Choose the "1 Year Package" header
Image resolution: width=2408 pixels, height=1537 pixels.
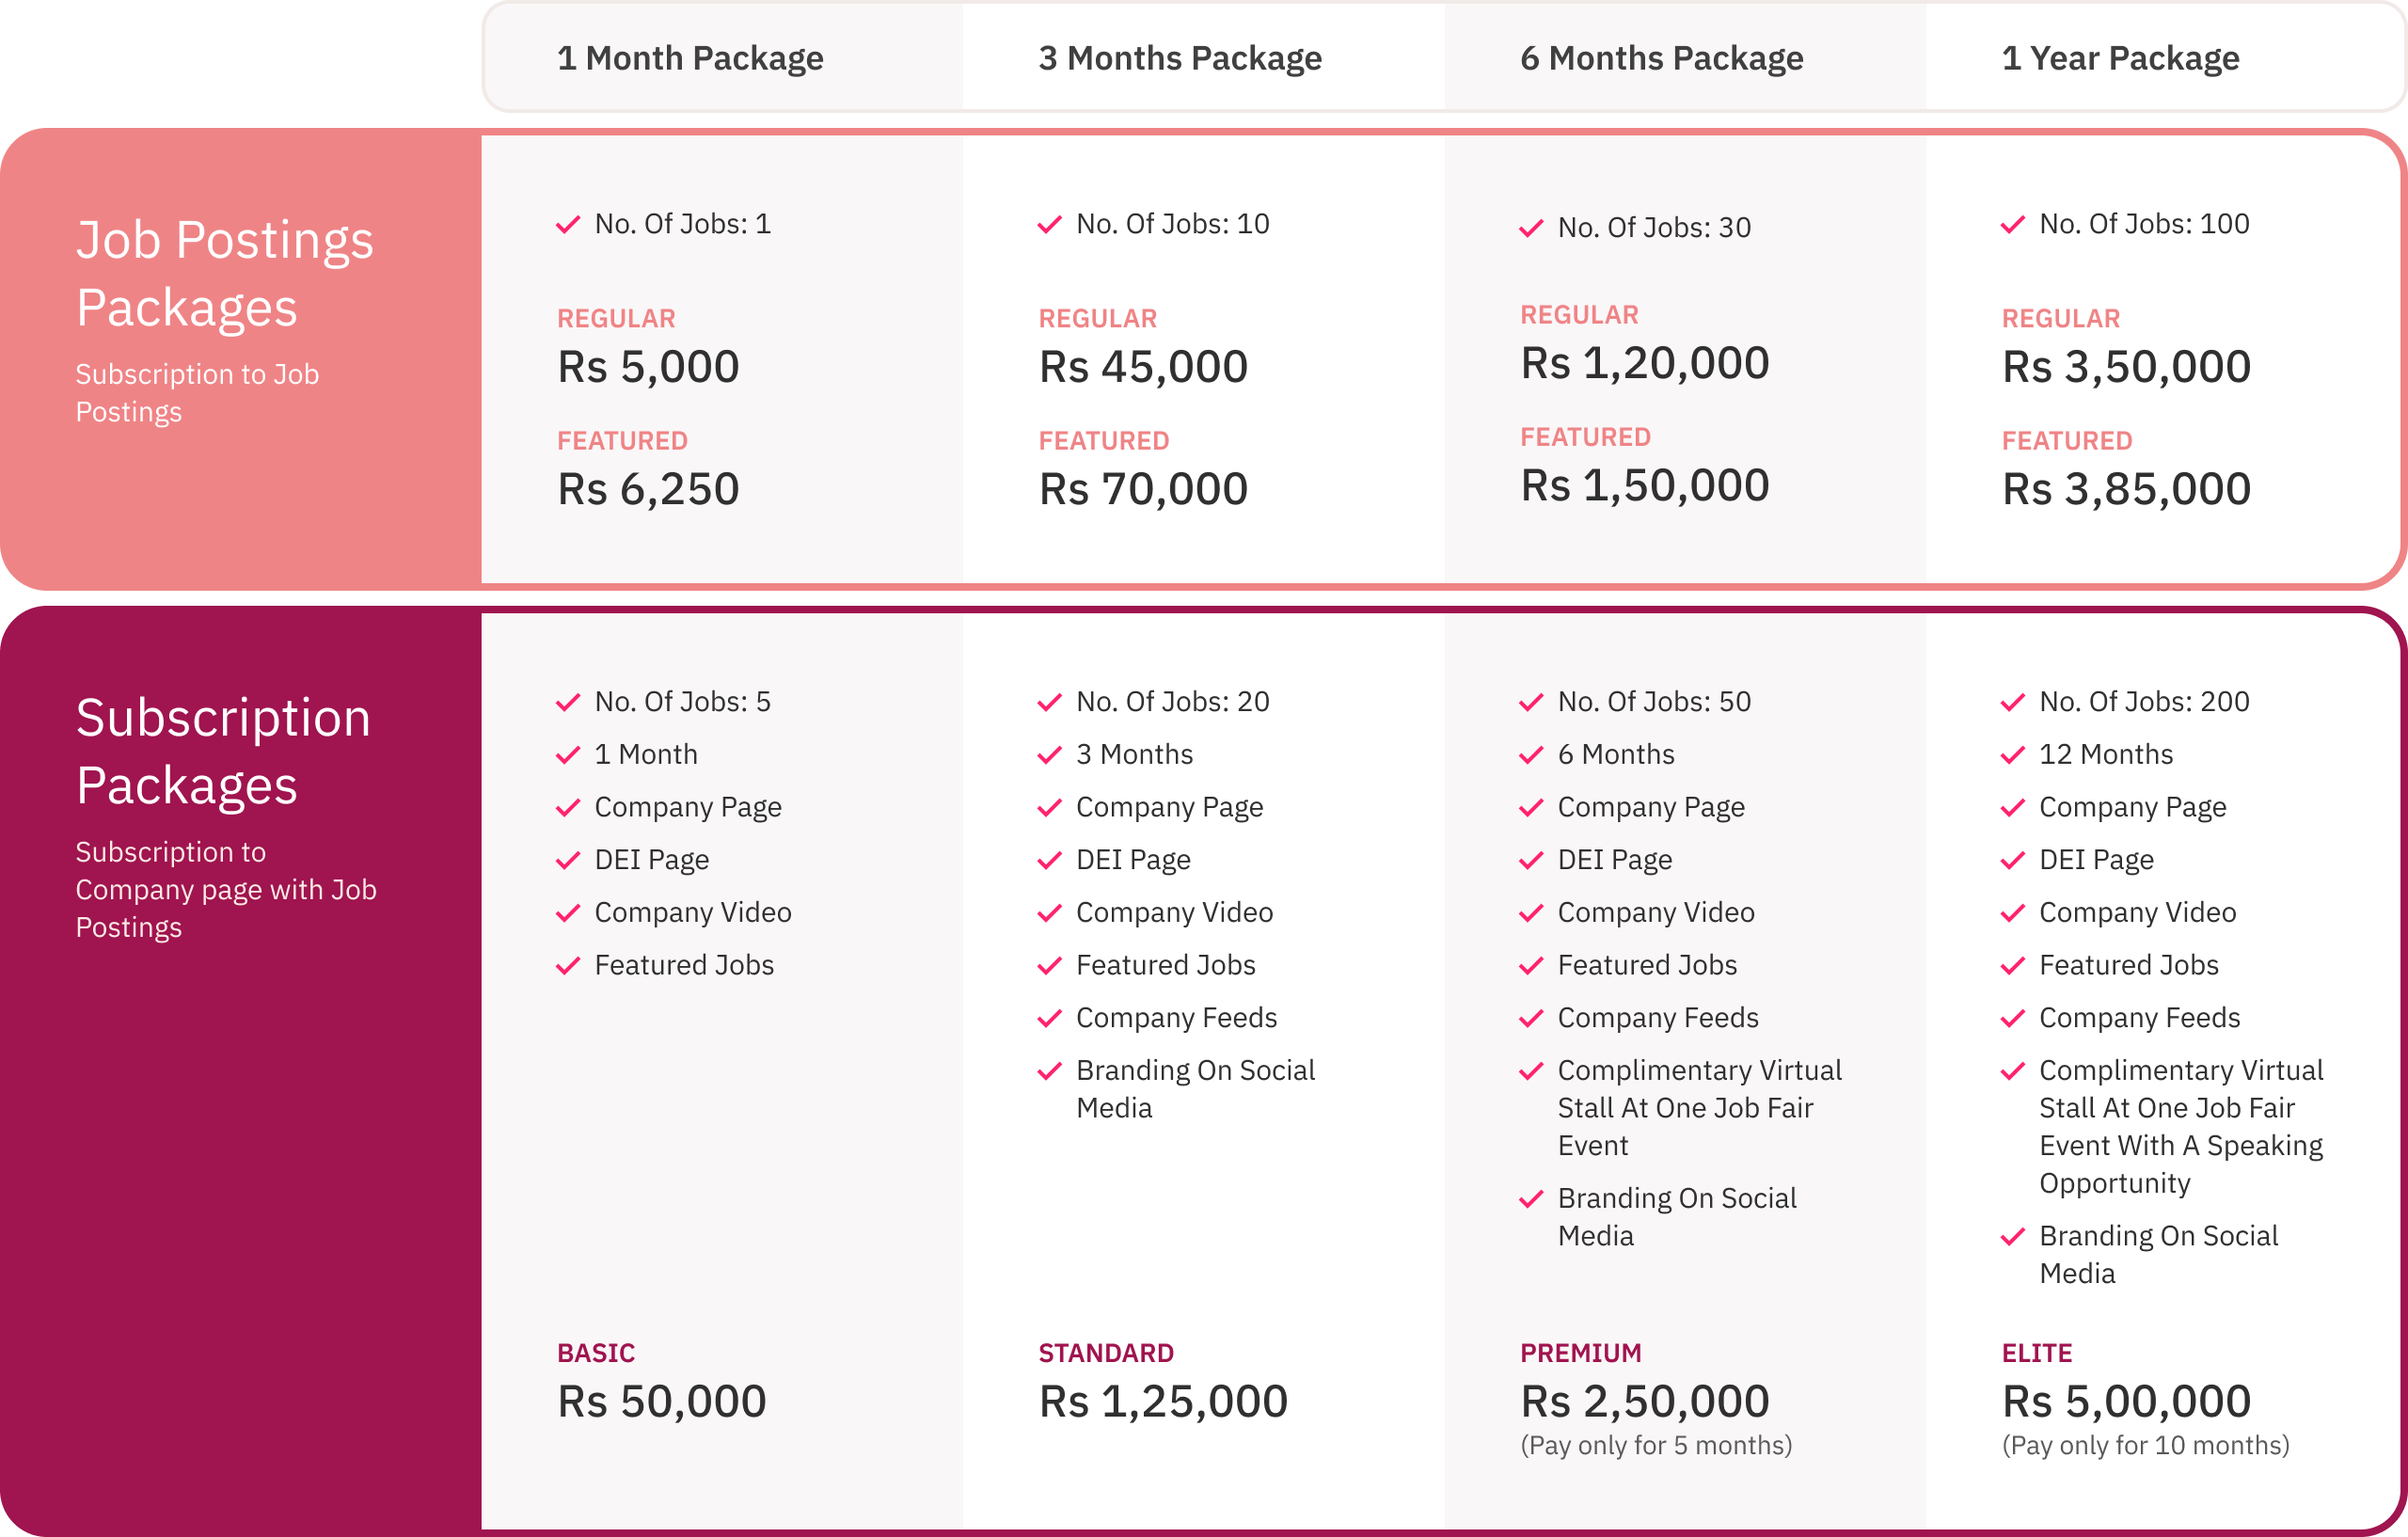tap(2120, 58)
